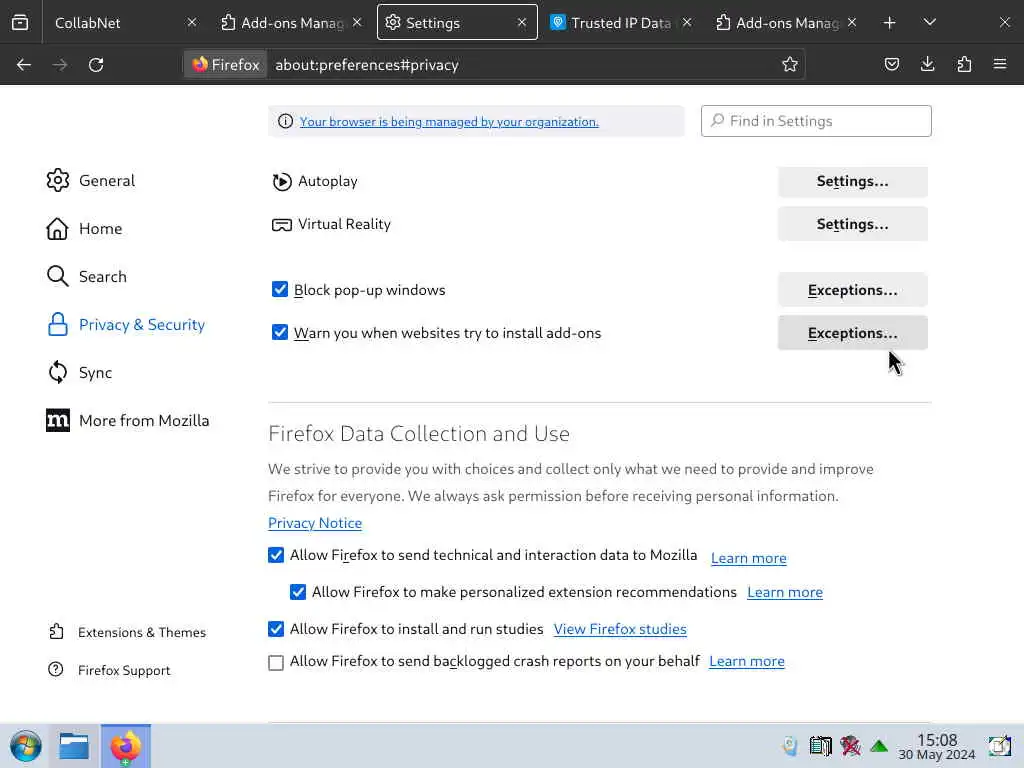Open the Firefox application menu
This screenshot has width=1024, height=768.
tap(1000, 64)
